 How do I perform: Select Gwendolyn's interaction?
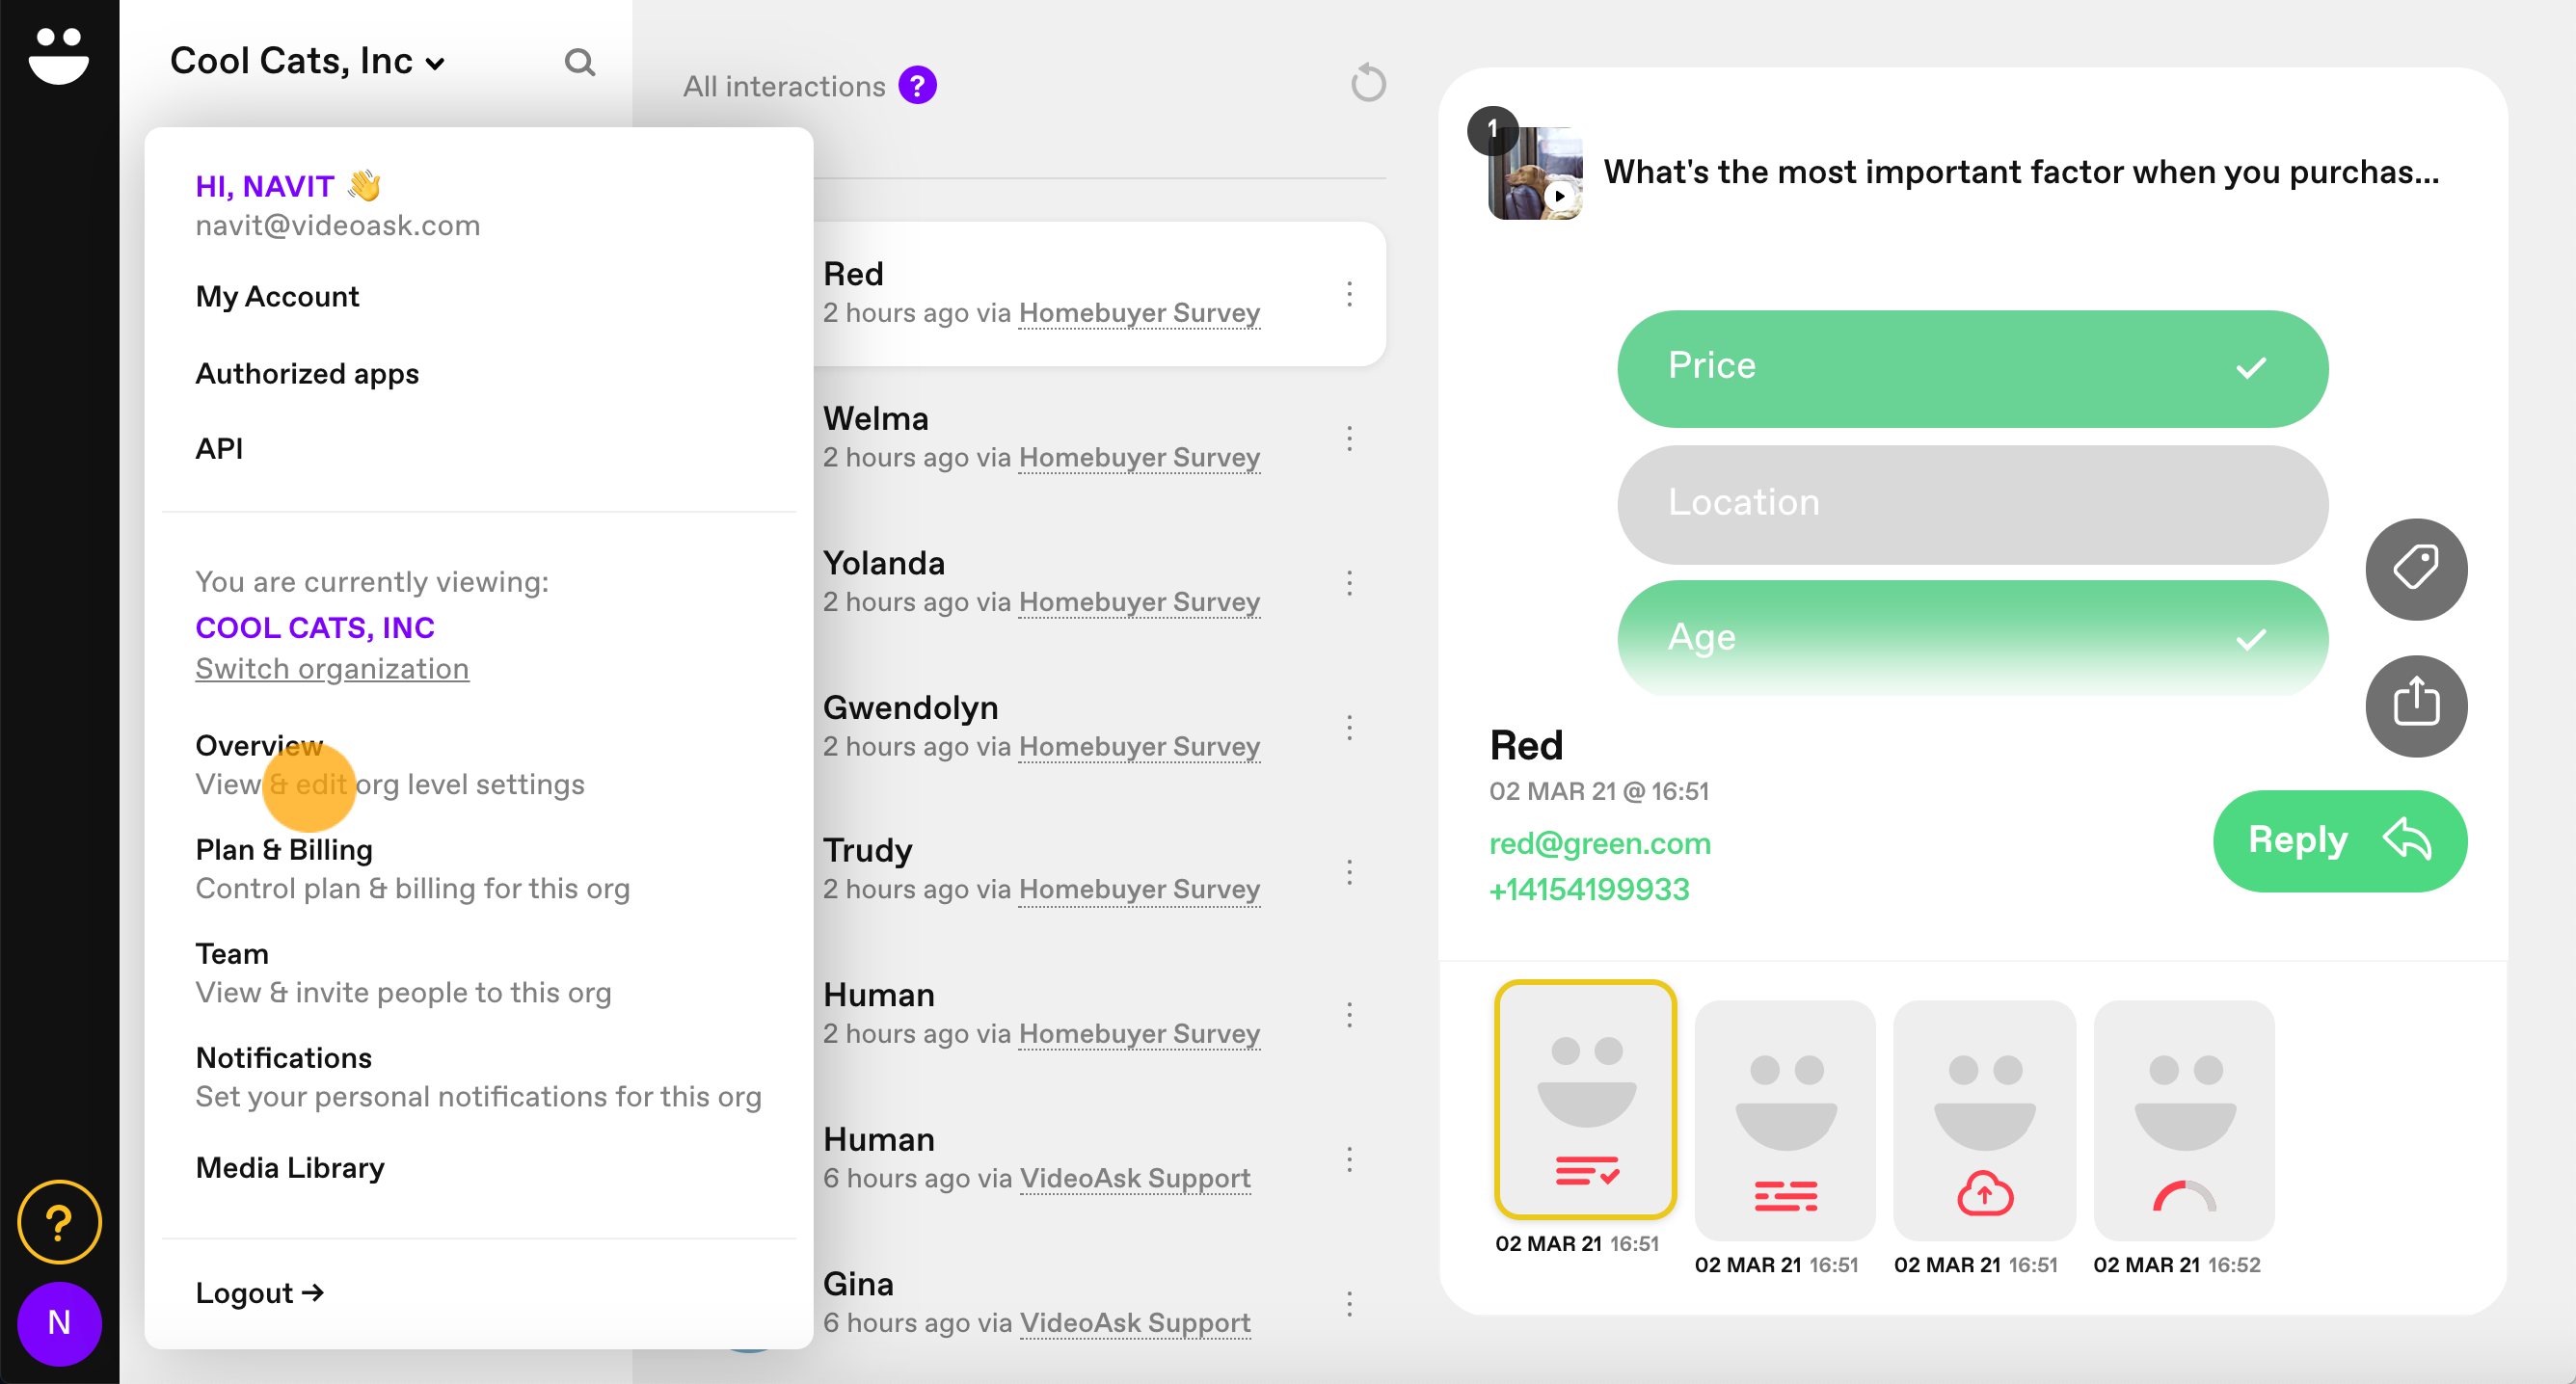[1098, 726]
